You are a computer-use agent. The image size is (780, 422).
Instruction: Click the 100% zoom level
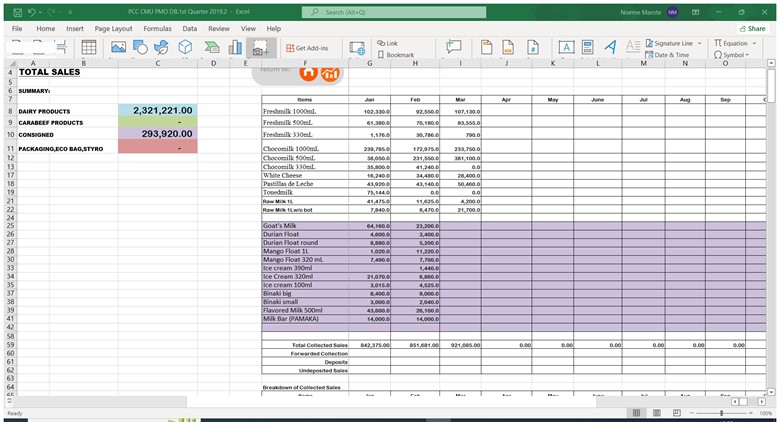(766, 413)
